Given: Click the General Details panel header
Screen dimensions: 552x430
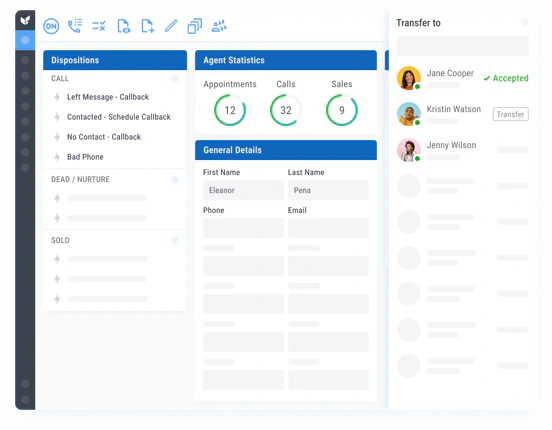Looking at the screenshot, I should [x=286, y=150].
